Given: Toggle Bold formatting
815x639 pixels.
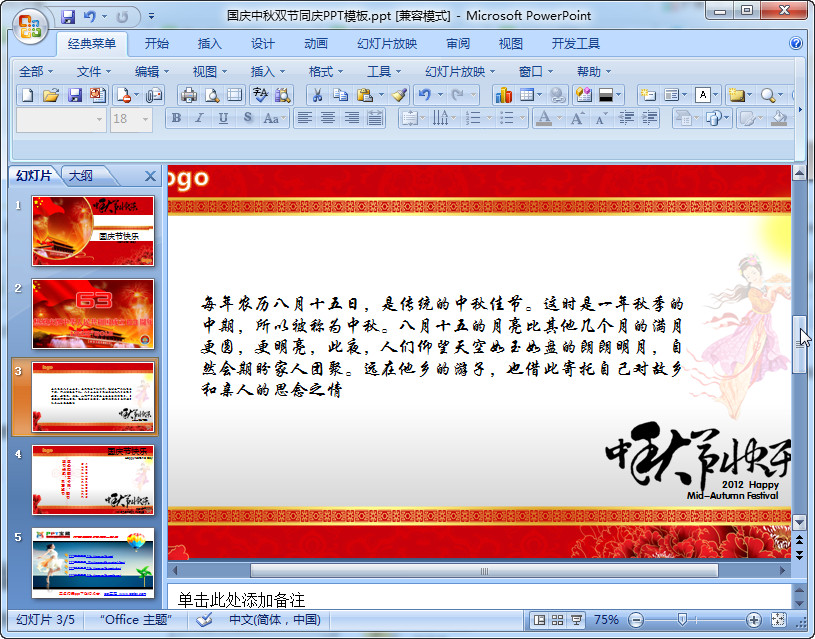Looking at the screenshot, I should click(176, 119).
